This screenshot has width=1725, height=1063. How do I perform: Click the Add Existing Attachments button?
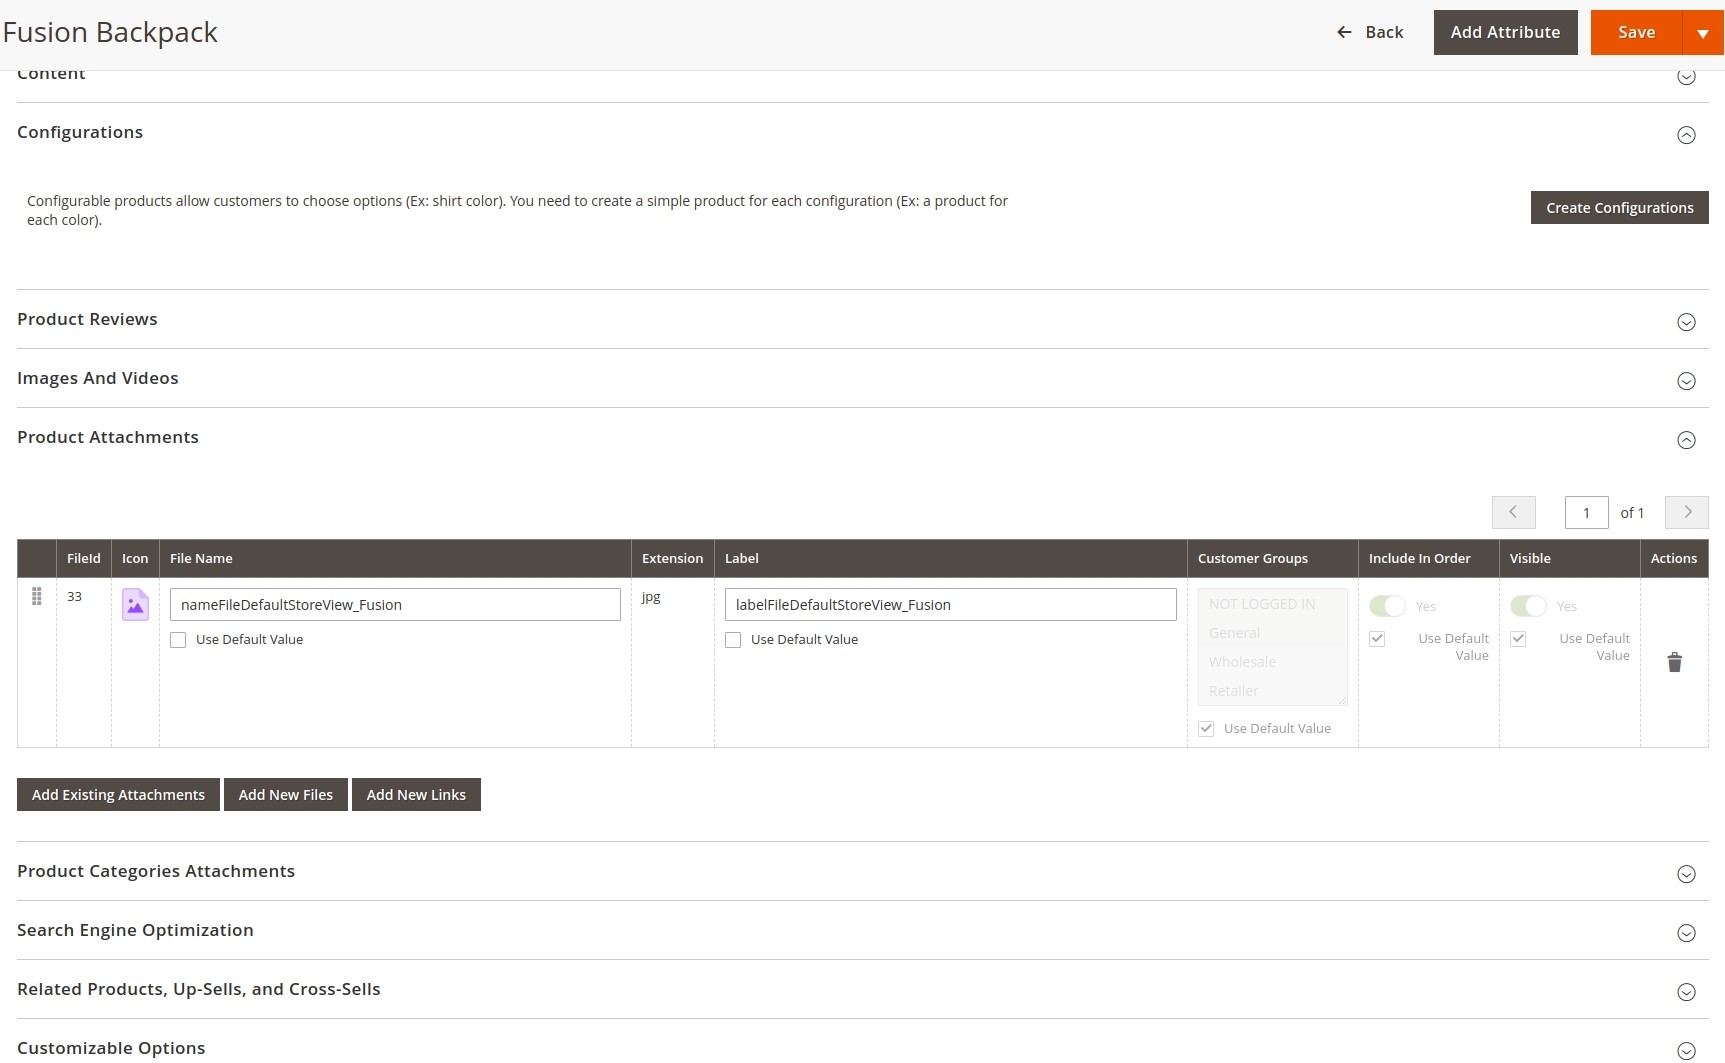118,795
